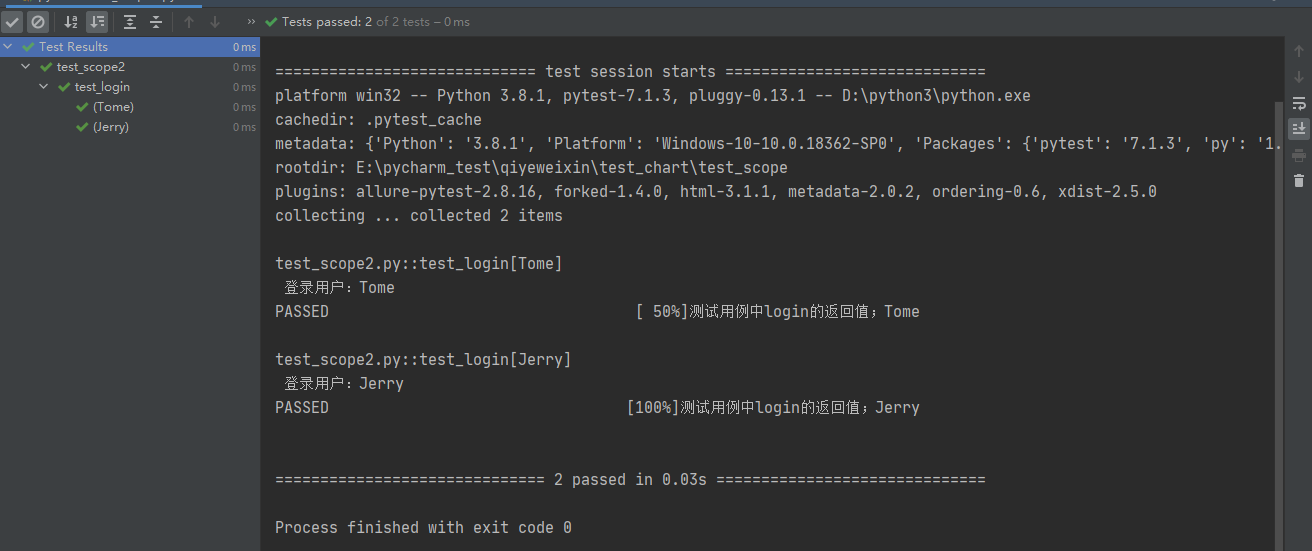This screenshot has width=1312, height=551.
Task: Toggle the Show Ignored tests filter
Action: 38,21
